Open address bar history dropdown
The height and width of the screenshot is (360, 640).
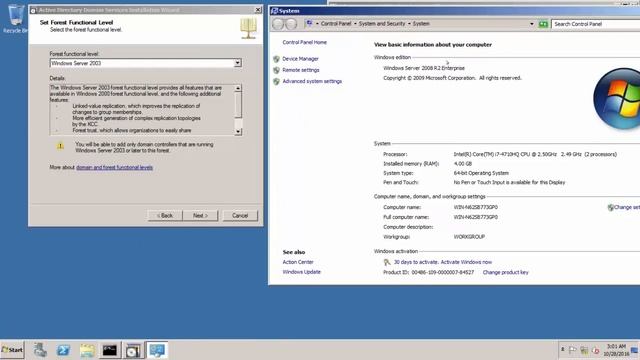click(531, 24)
